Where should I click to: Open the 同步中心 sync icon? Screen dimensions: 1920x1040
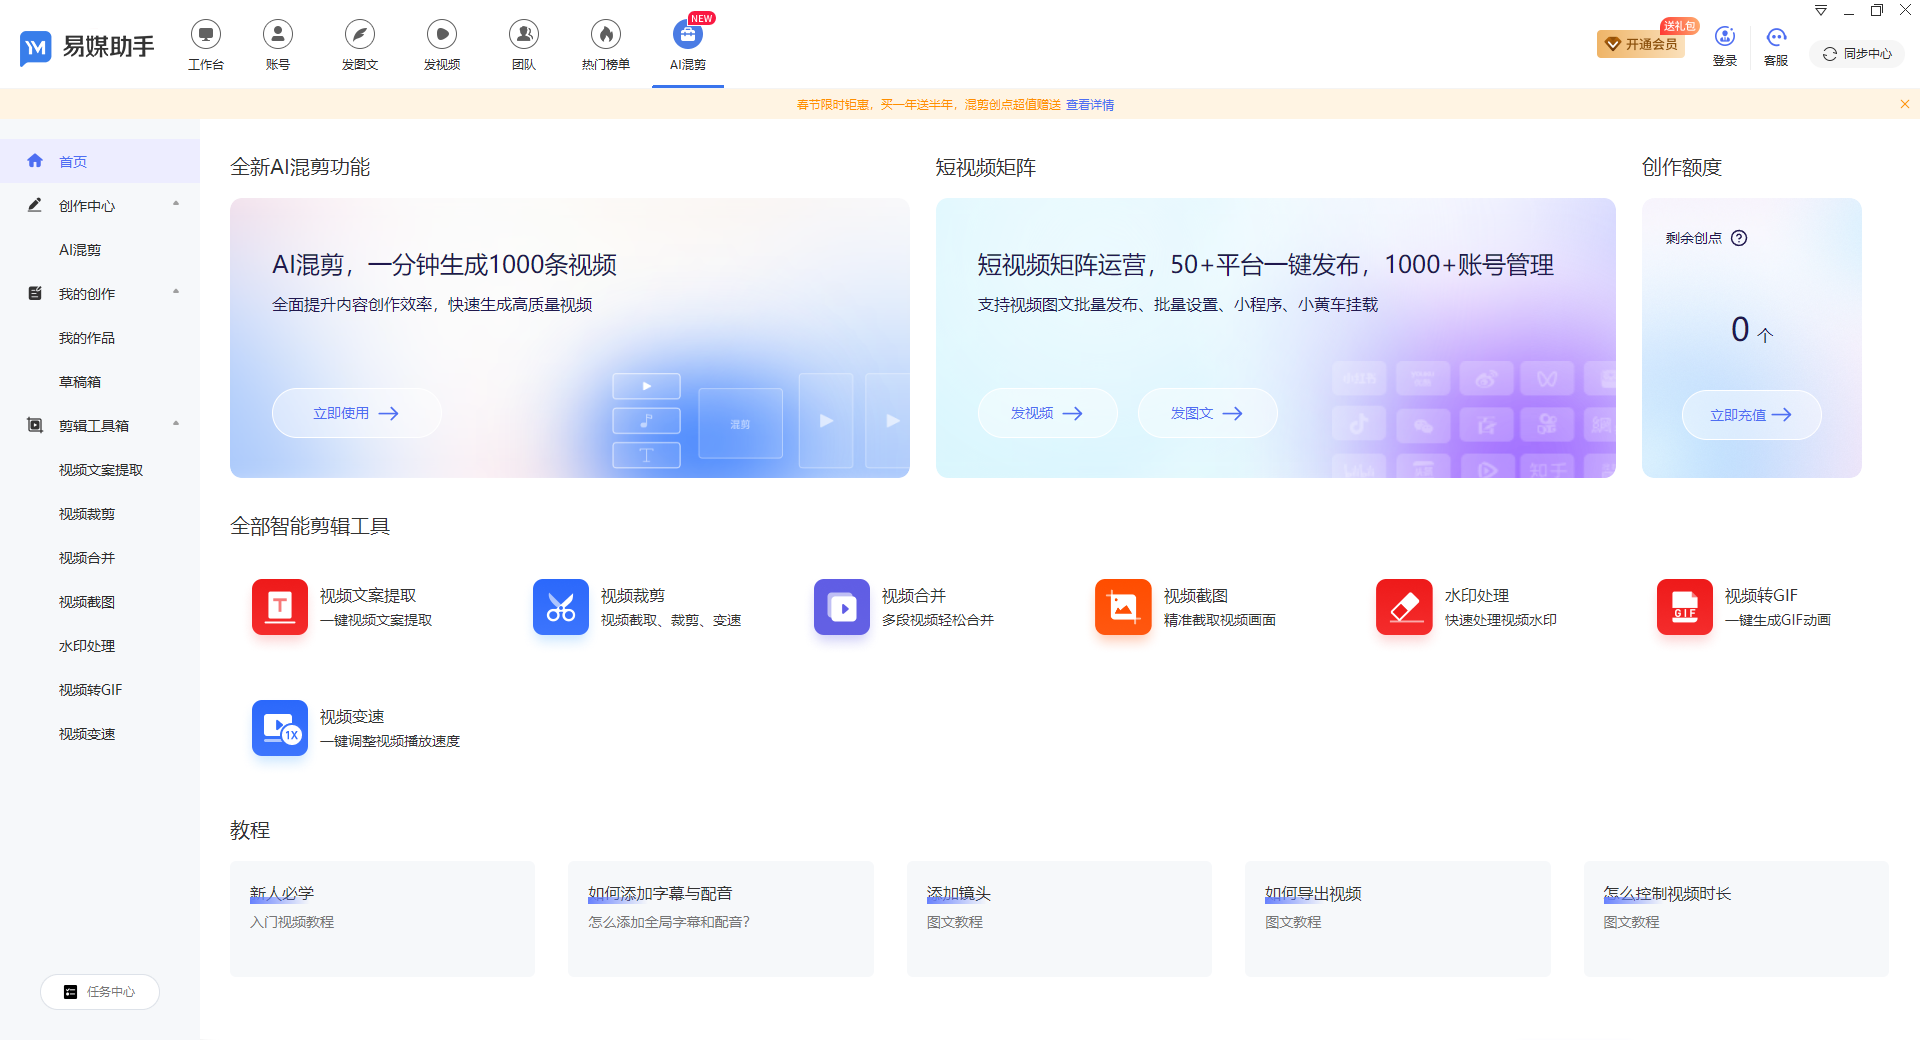click(x=1856, y=53)
